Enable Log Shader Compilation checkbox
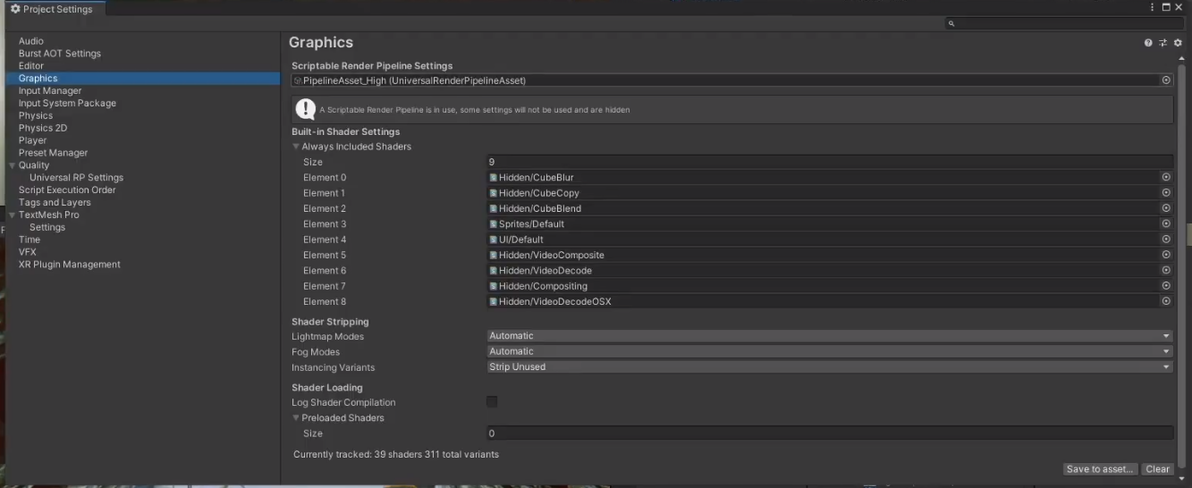Image resolution: width=1192 pixels, height=488 pixels. 492,402
